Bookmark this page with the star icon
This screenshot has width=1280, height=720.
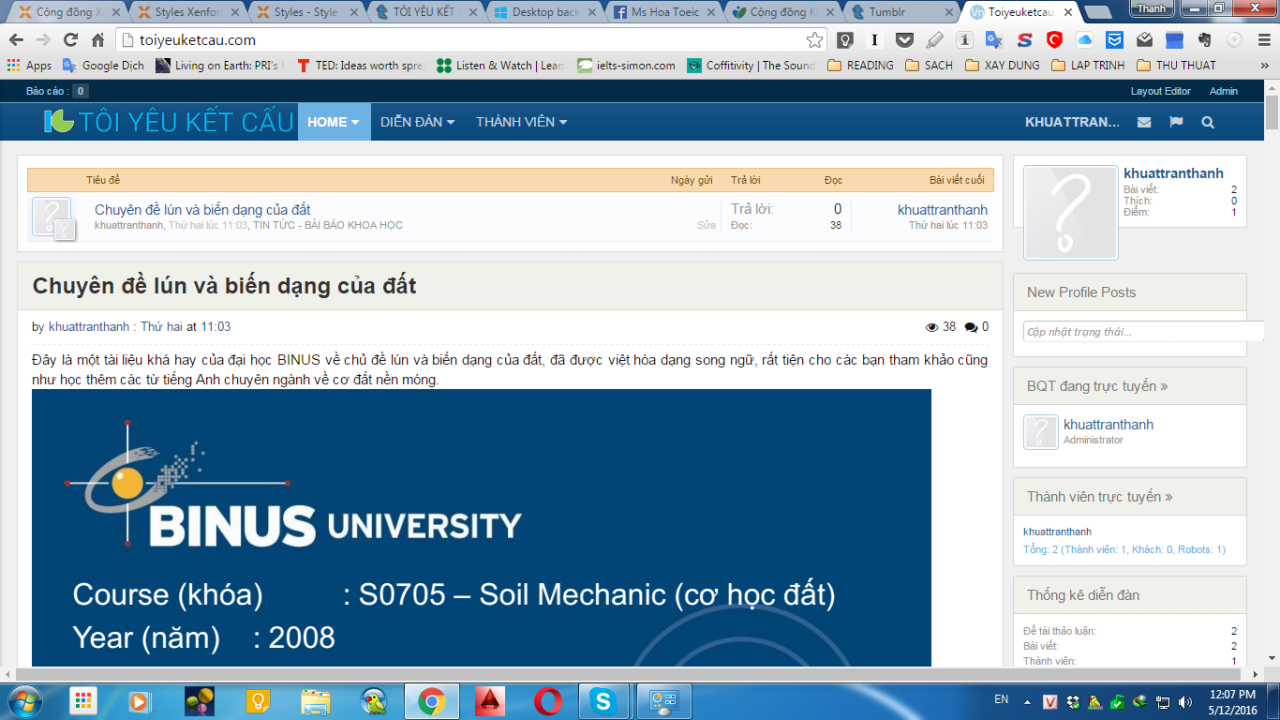pyautogui.click(x=815, y=40)
